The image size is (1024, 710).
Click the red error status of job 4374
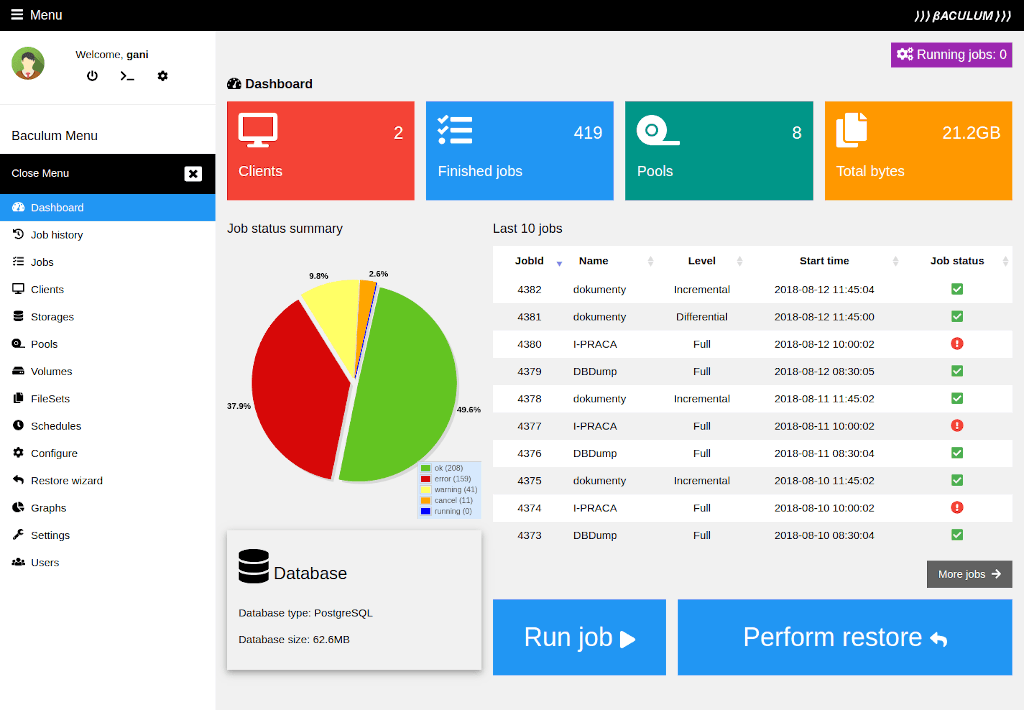click(957, 508)
